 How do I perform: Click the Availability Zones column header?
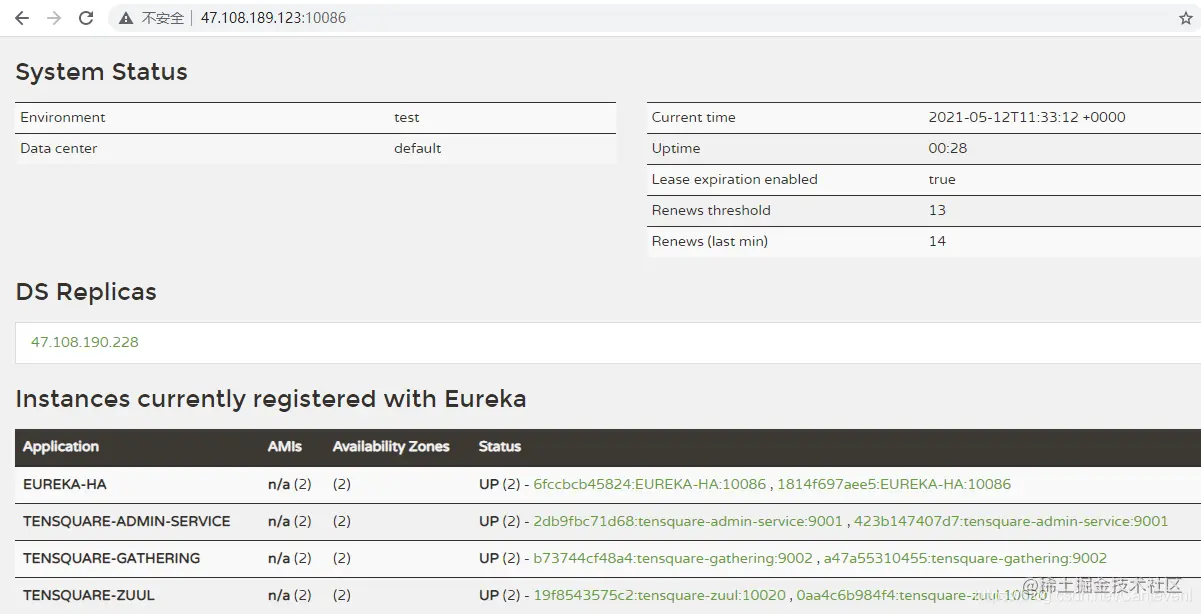click(391, 447)
